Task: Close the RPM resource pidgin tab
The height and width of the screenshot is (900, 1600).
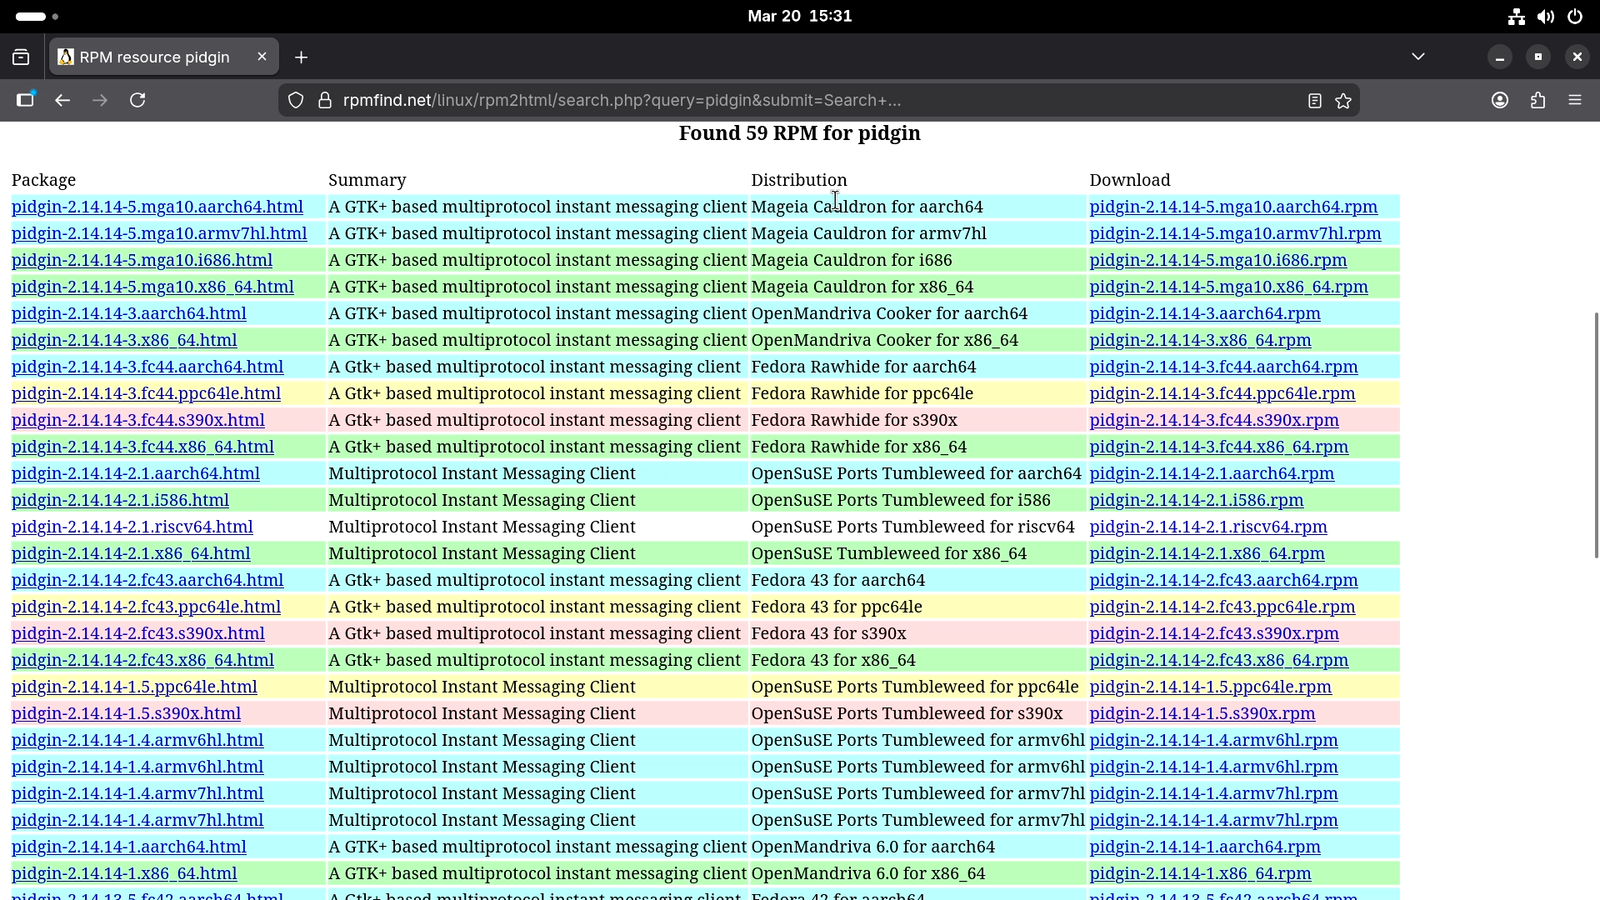Action: click(x=262, y=57)
